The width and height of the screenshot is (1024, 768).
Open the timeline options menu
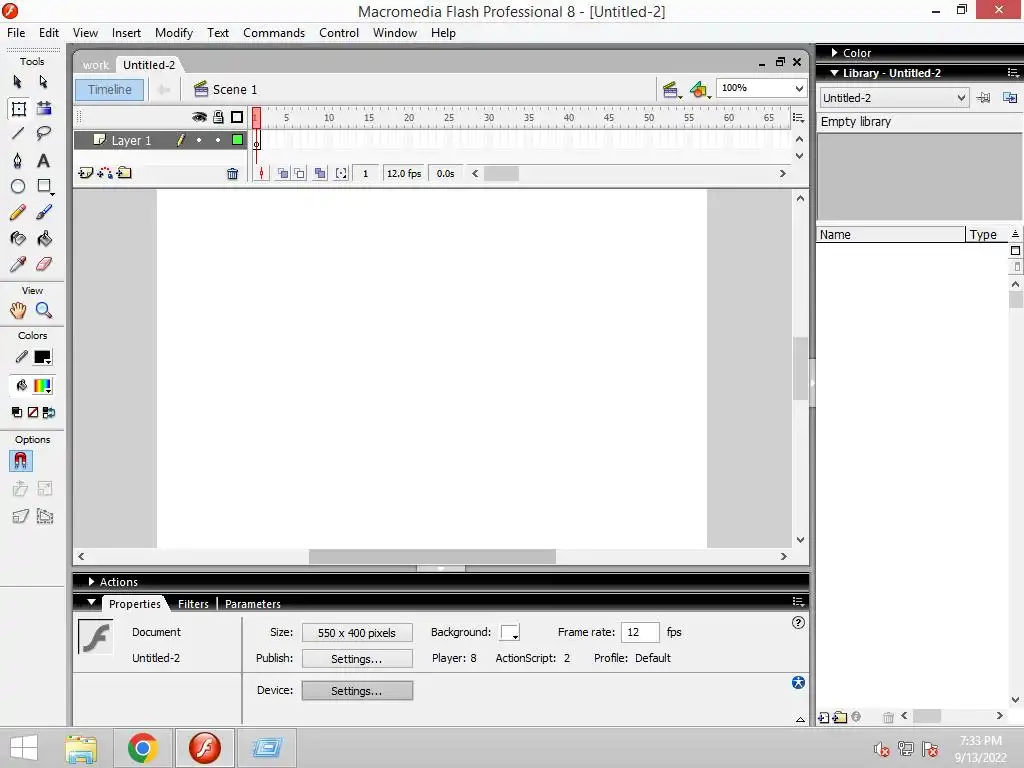797,118
